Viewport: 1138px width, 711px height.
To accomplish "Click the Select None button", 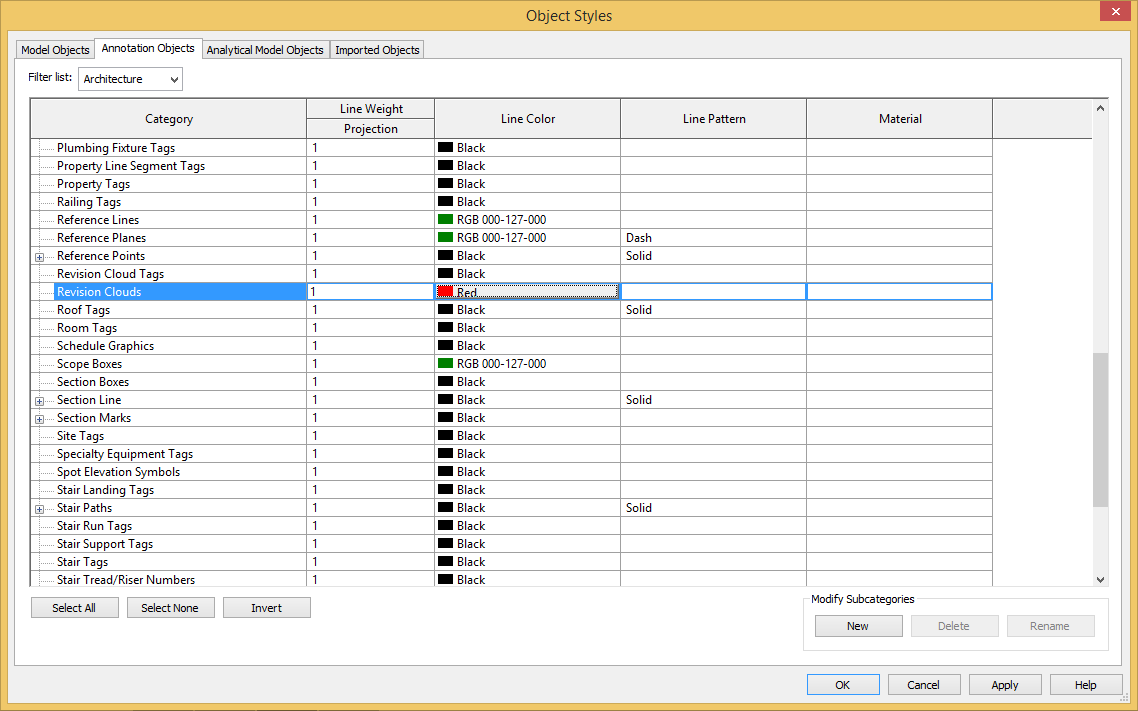I will [x=171, y=608].
